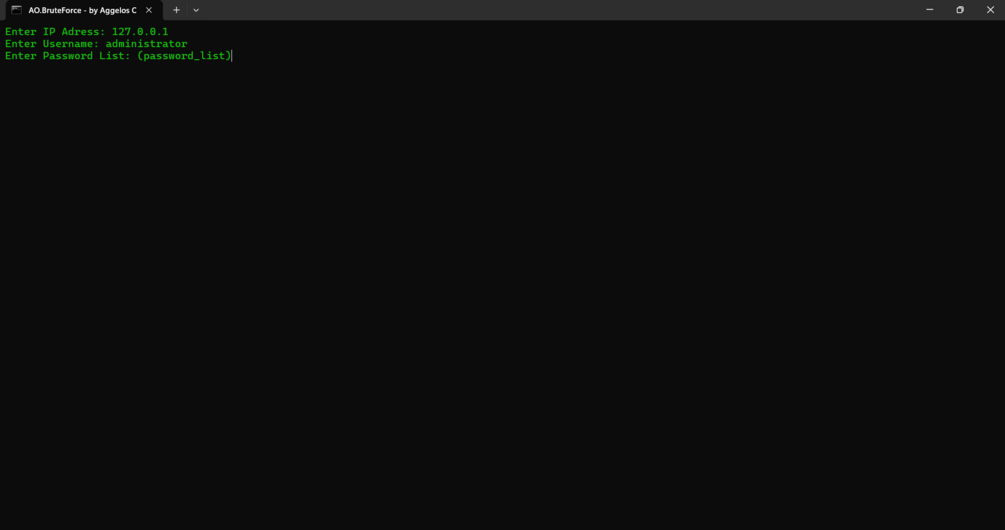The width and height of the screenshot is (1005, 530).
Task: Click the Username: label on the second line
Action: [71, 44]
